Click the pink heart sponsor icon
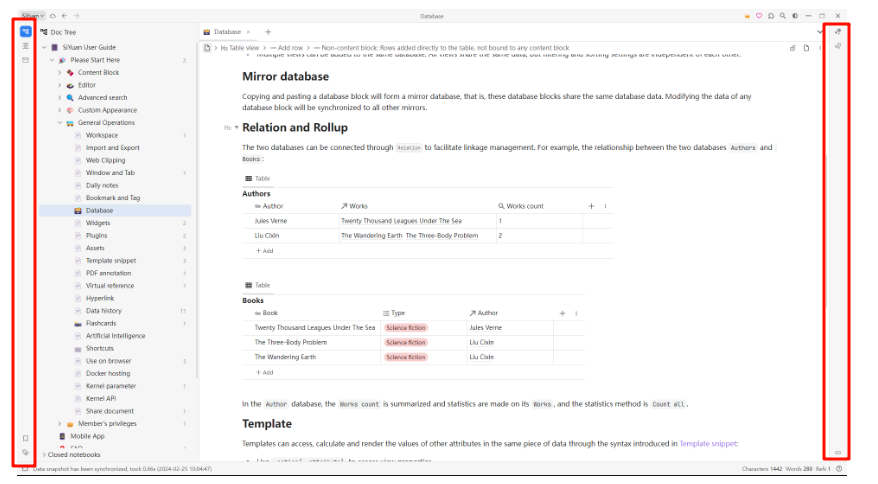Screen dimensions: 878x484 [759, 16]
